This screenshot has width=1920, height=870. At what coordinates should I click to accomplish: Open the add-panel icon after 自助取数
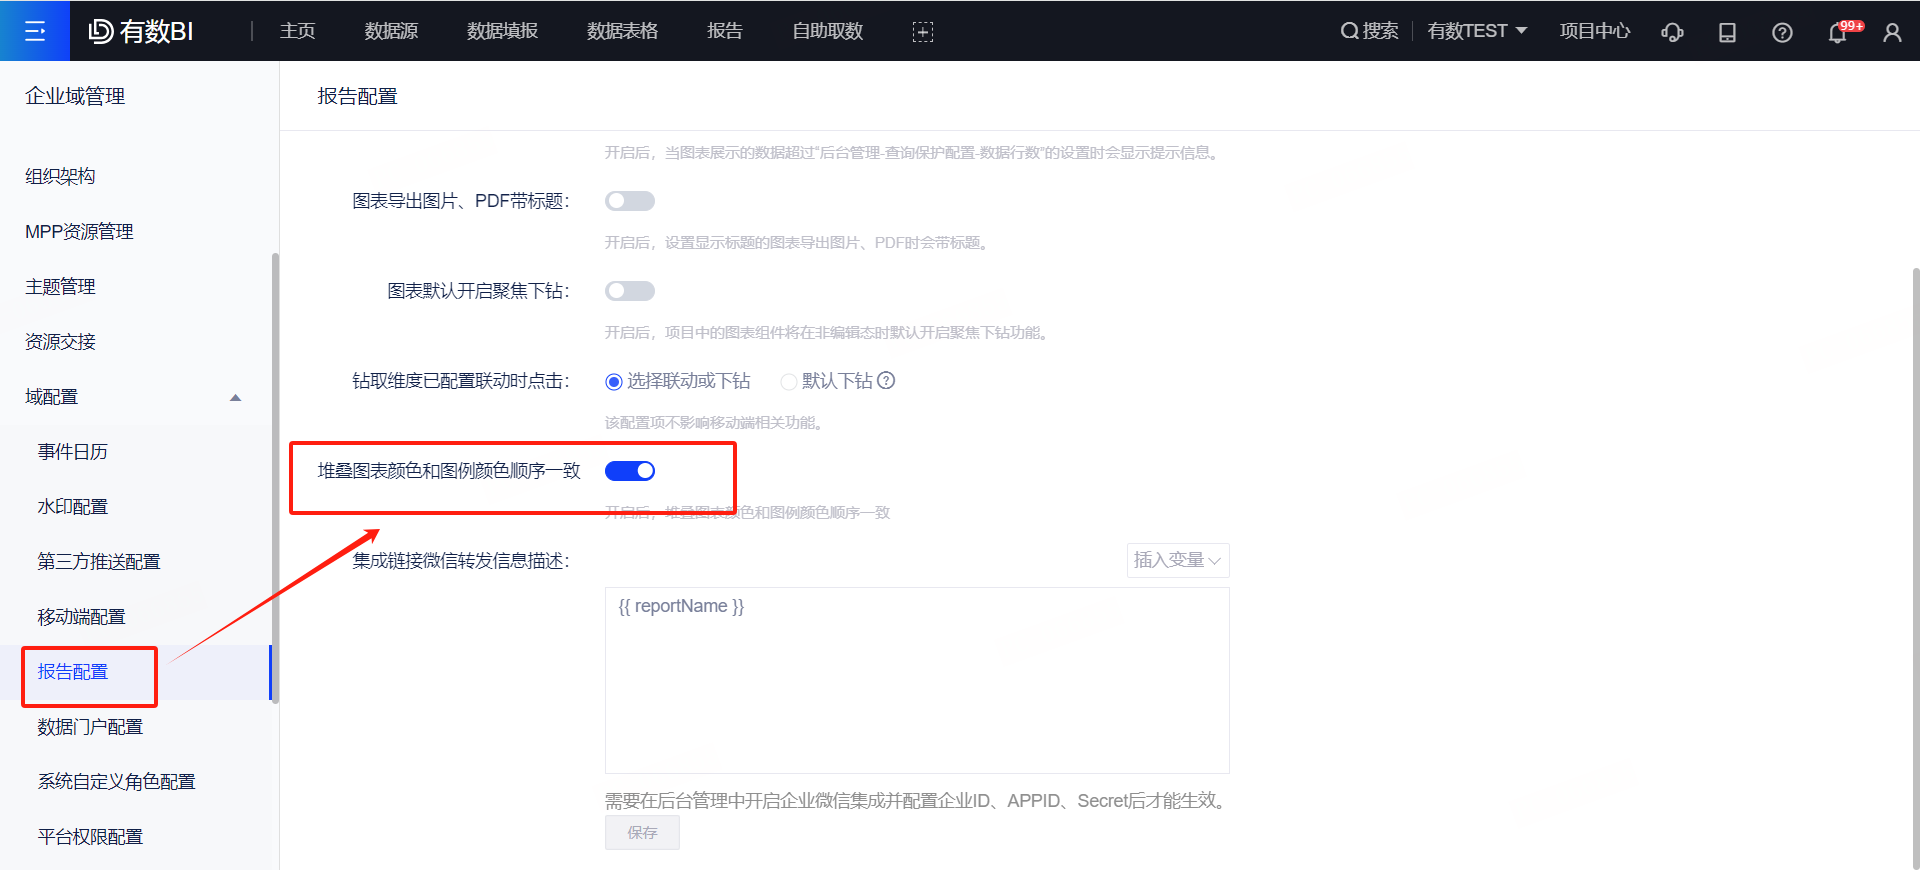922,32
